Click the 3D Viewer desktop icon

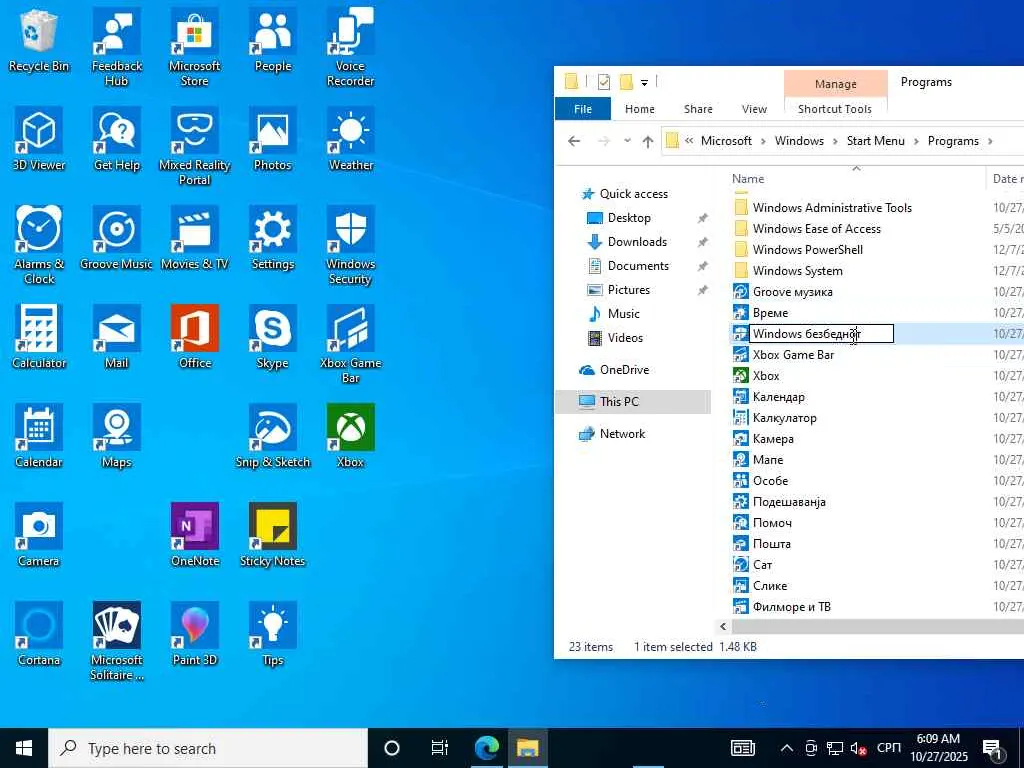point(39,140)
